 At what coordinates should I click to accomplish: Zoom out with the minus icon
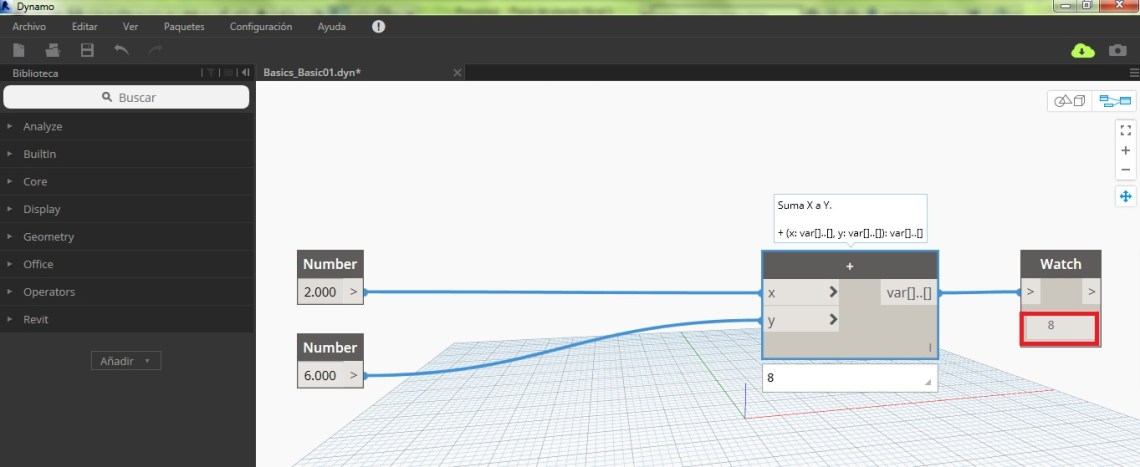point(1126,169)
